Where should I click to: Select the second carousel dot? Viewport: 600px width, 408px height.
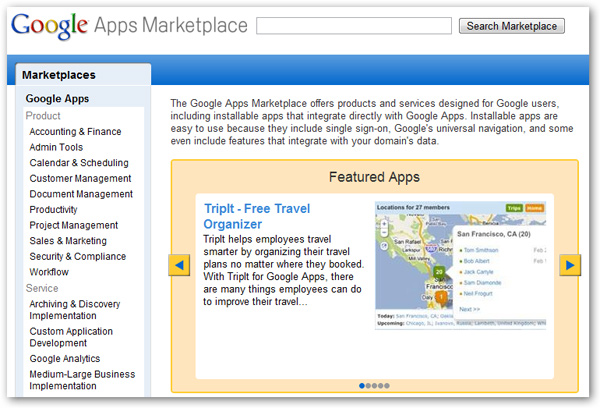click(368, 385)
